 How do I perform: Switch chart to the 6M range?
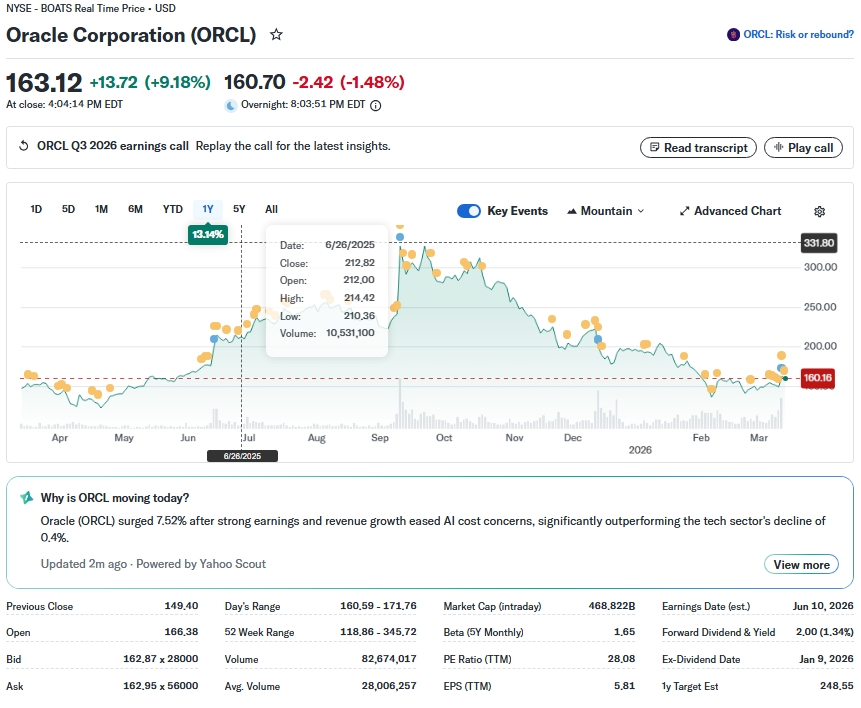tap(135, 209)
